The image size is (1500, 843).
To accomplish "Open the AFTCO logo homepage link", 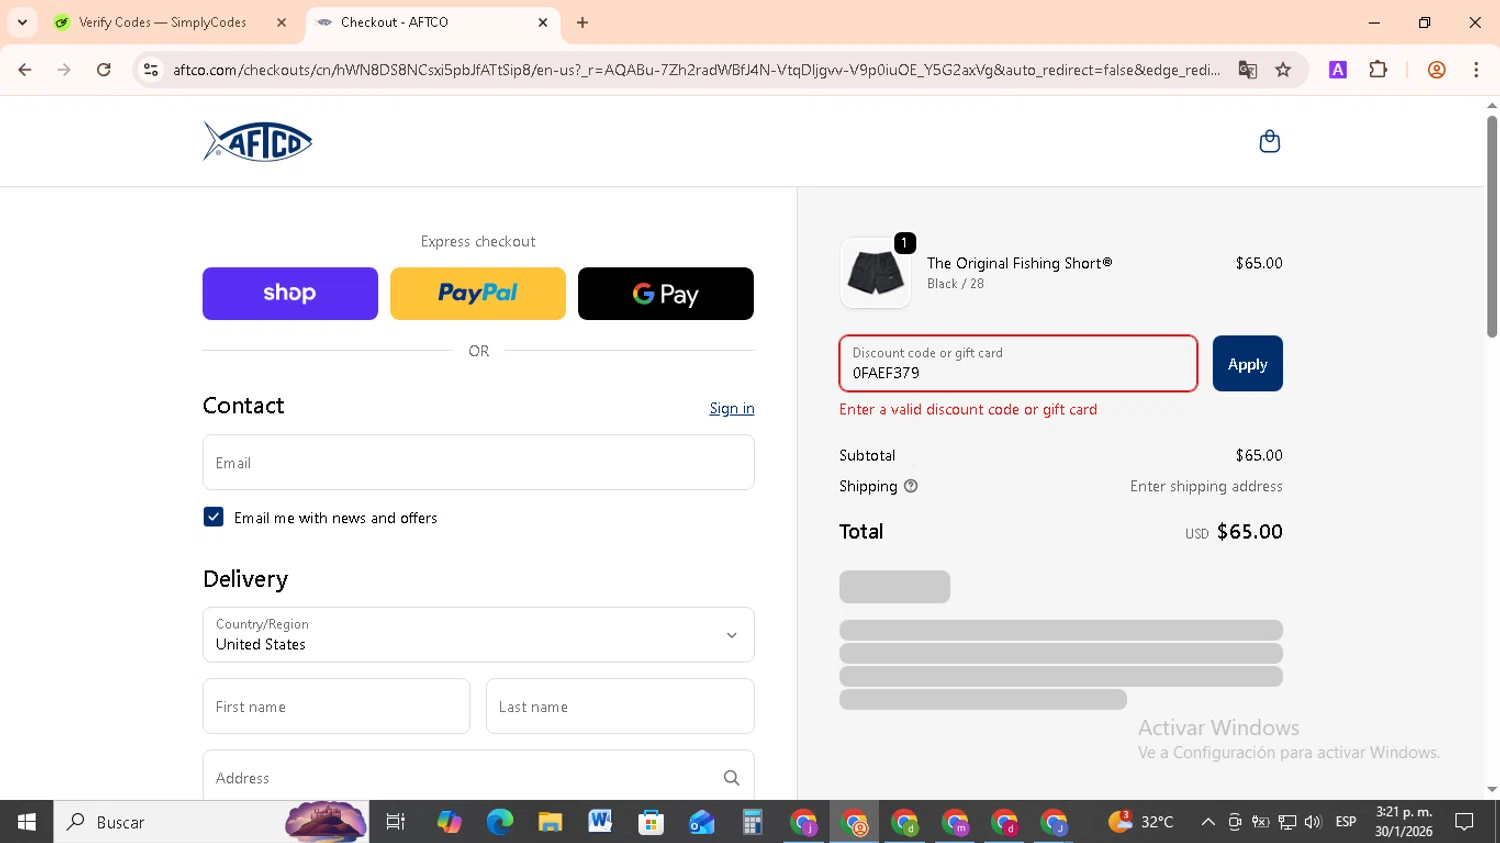I will point(258,141).
